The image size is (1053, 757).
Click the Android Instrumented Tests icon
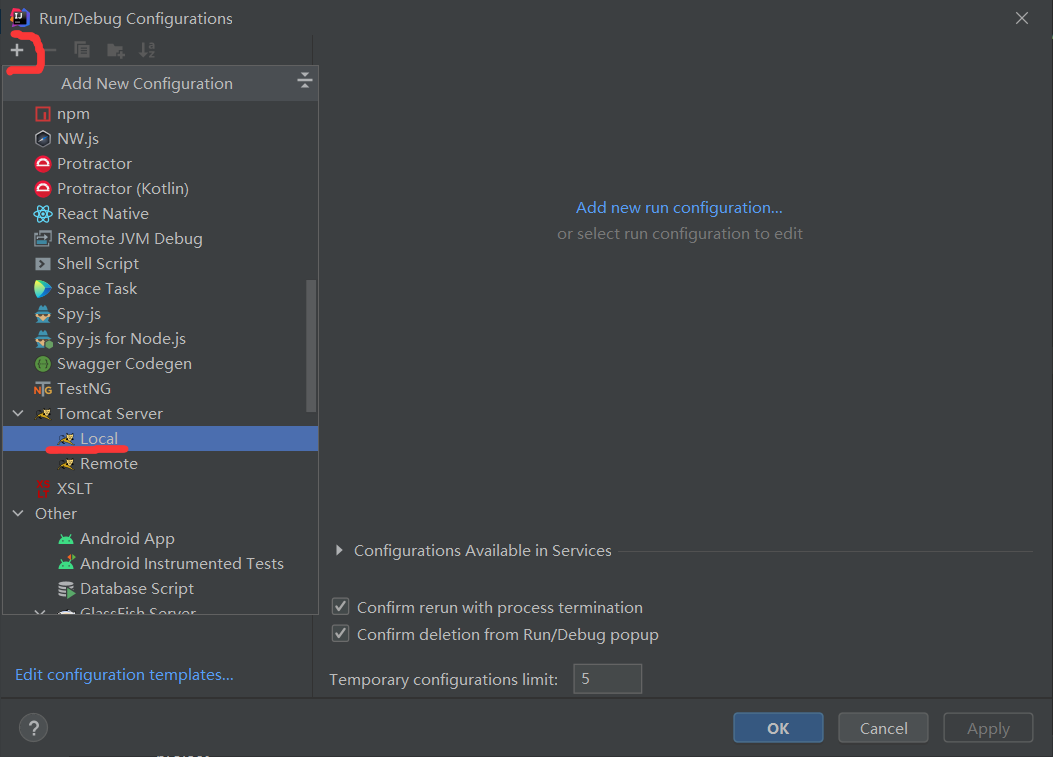[x=66, y=564]
